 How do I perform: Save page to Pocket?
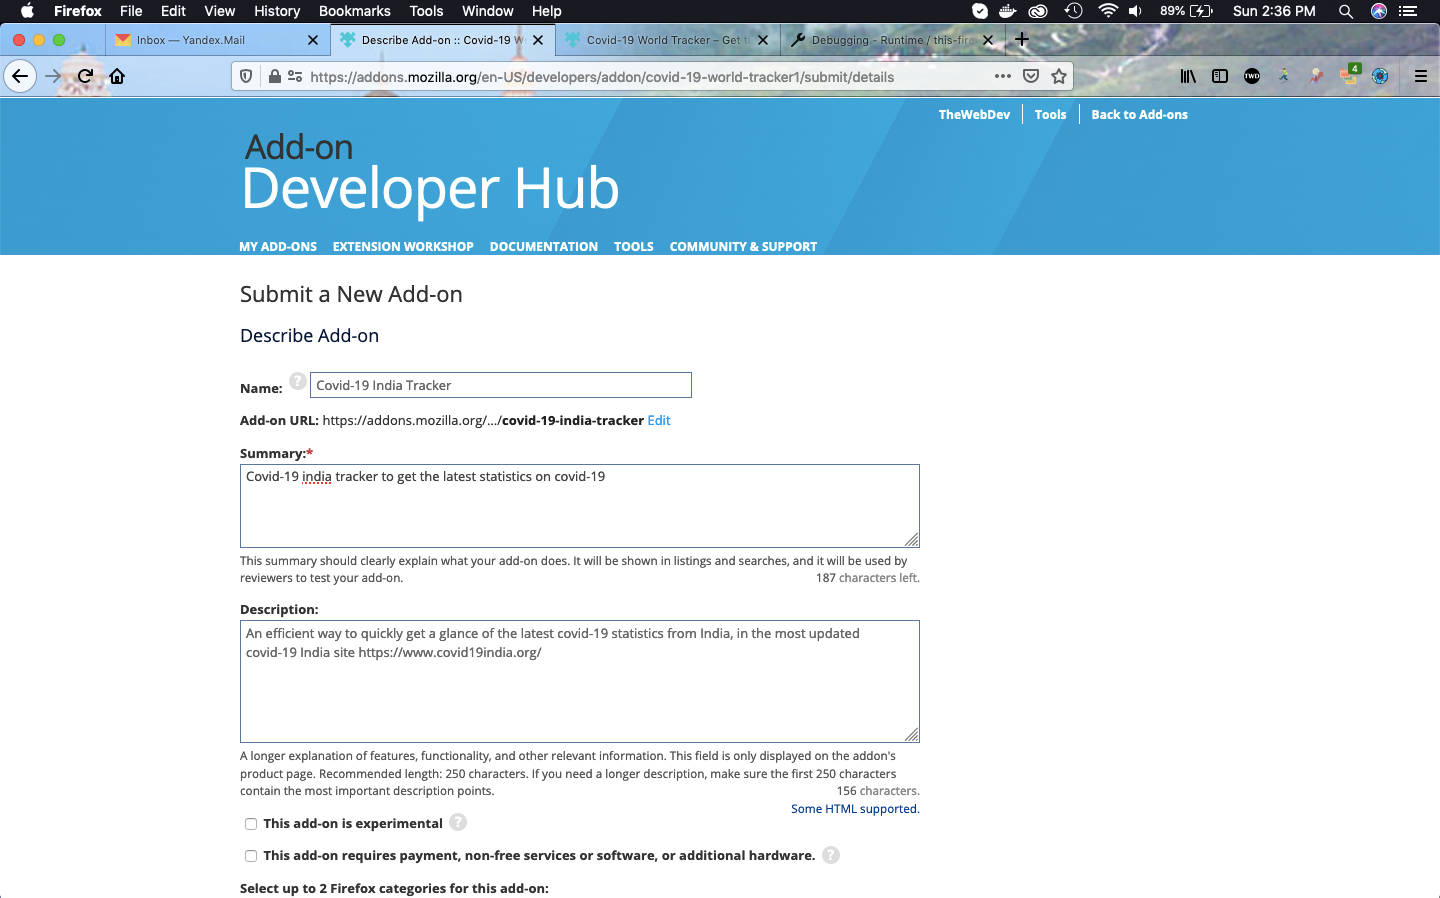click(x=1031, y=76)
